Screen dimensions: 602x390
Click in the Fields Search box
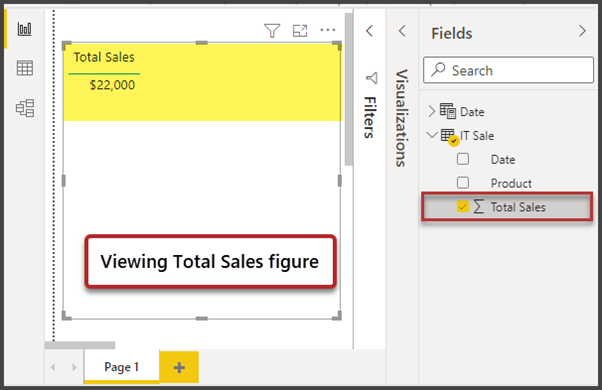point(508,70)
